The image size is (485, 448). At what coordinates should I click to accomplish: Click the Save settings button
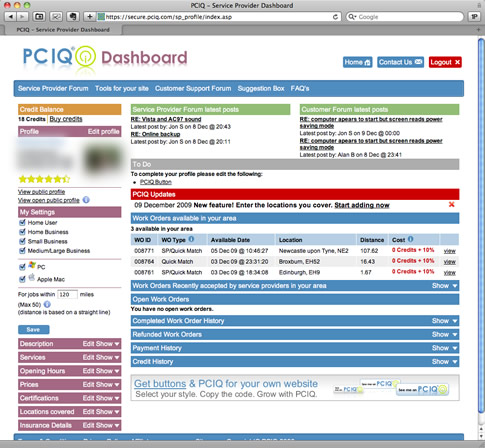[34, 329]
